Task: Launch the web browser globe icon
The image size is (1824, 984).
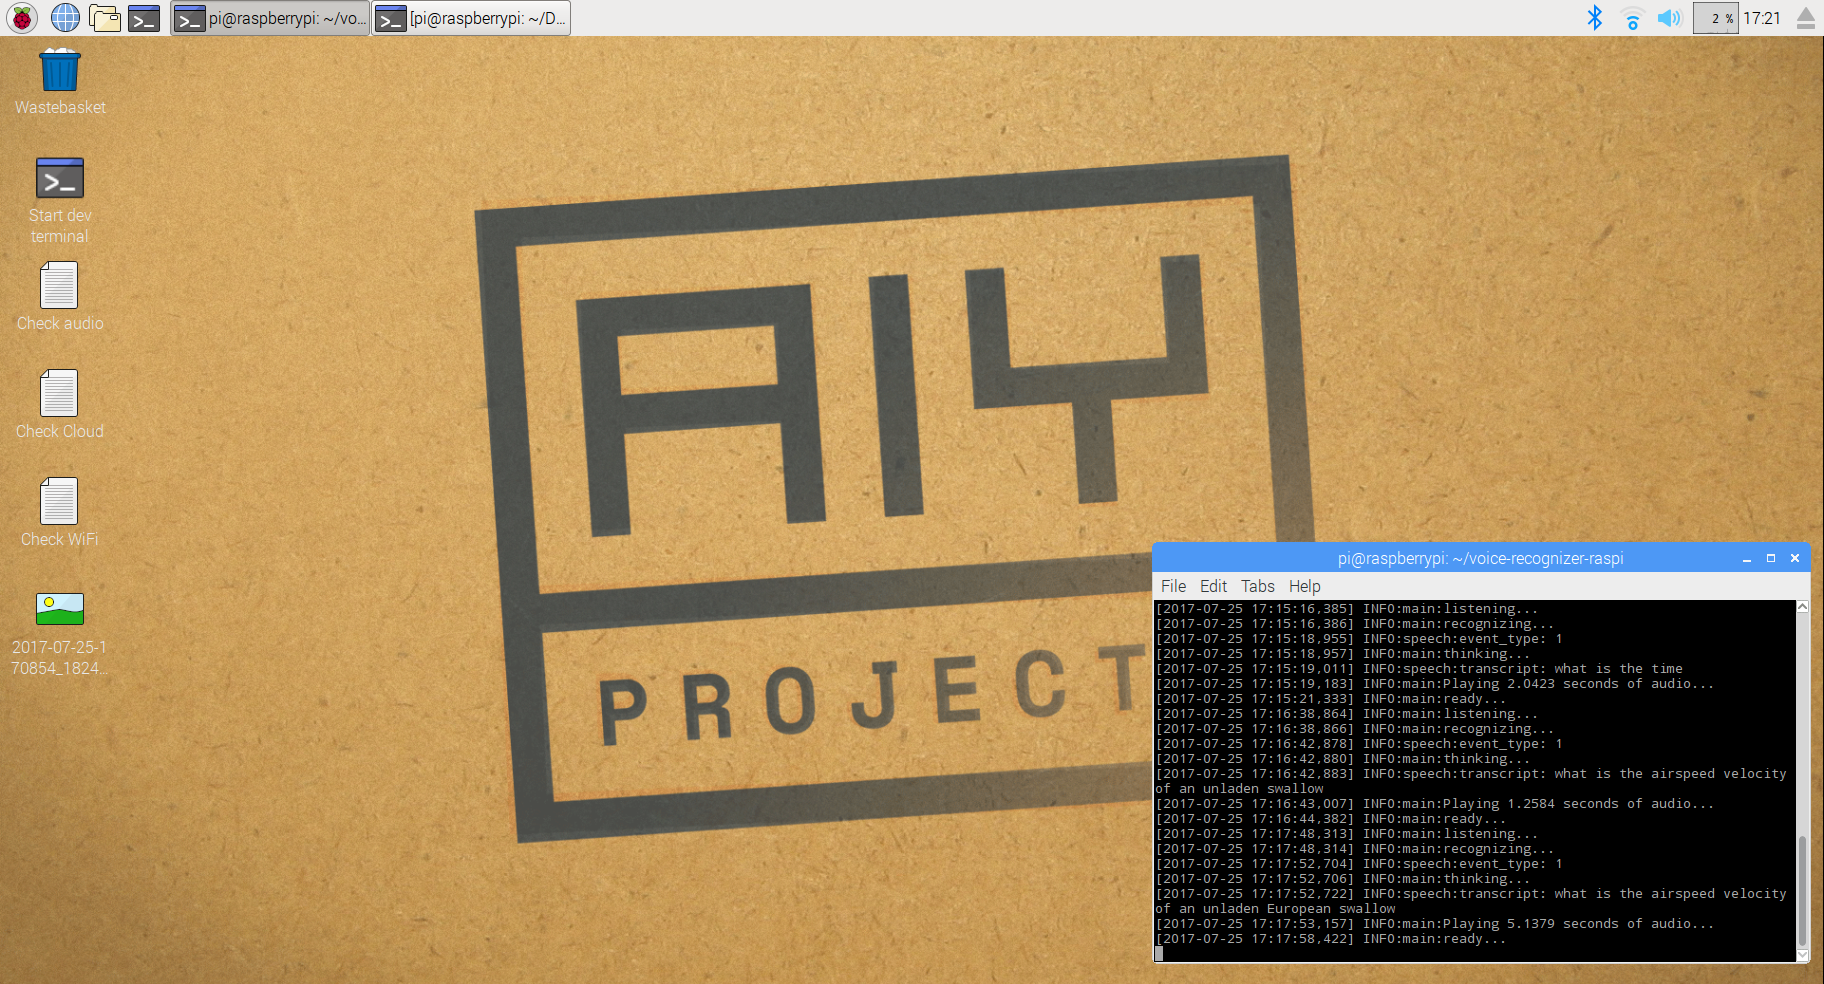Action: (x=65, y=18)
